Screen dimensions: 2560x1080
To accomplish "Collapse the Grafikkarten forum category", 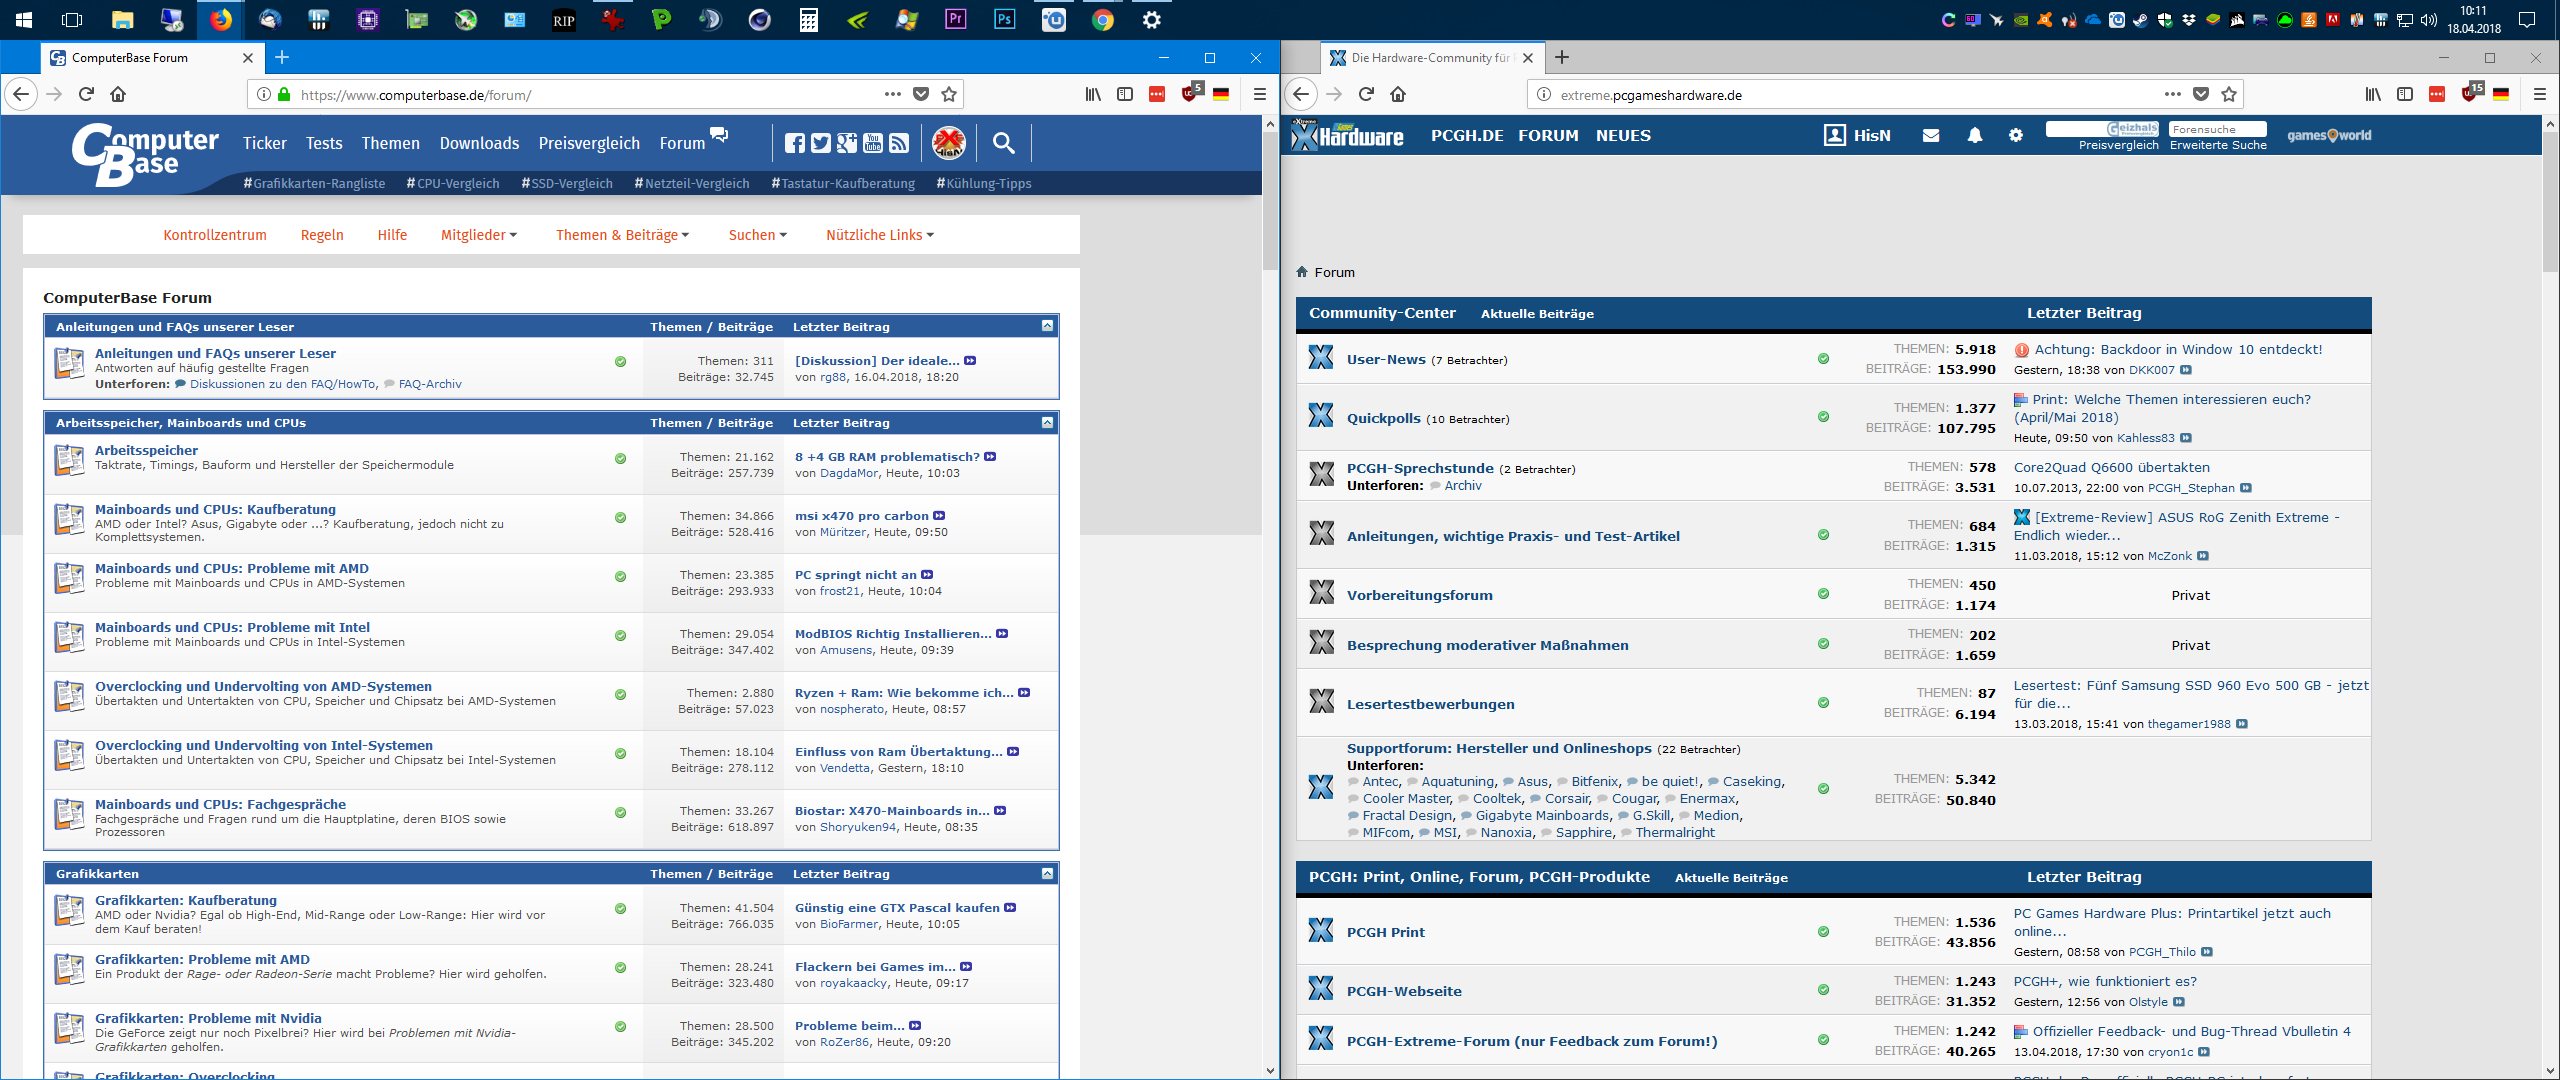I will pyautogui.click(x=1046, y=873).
